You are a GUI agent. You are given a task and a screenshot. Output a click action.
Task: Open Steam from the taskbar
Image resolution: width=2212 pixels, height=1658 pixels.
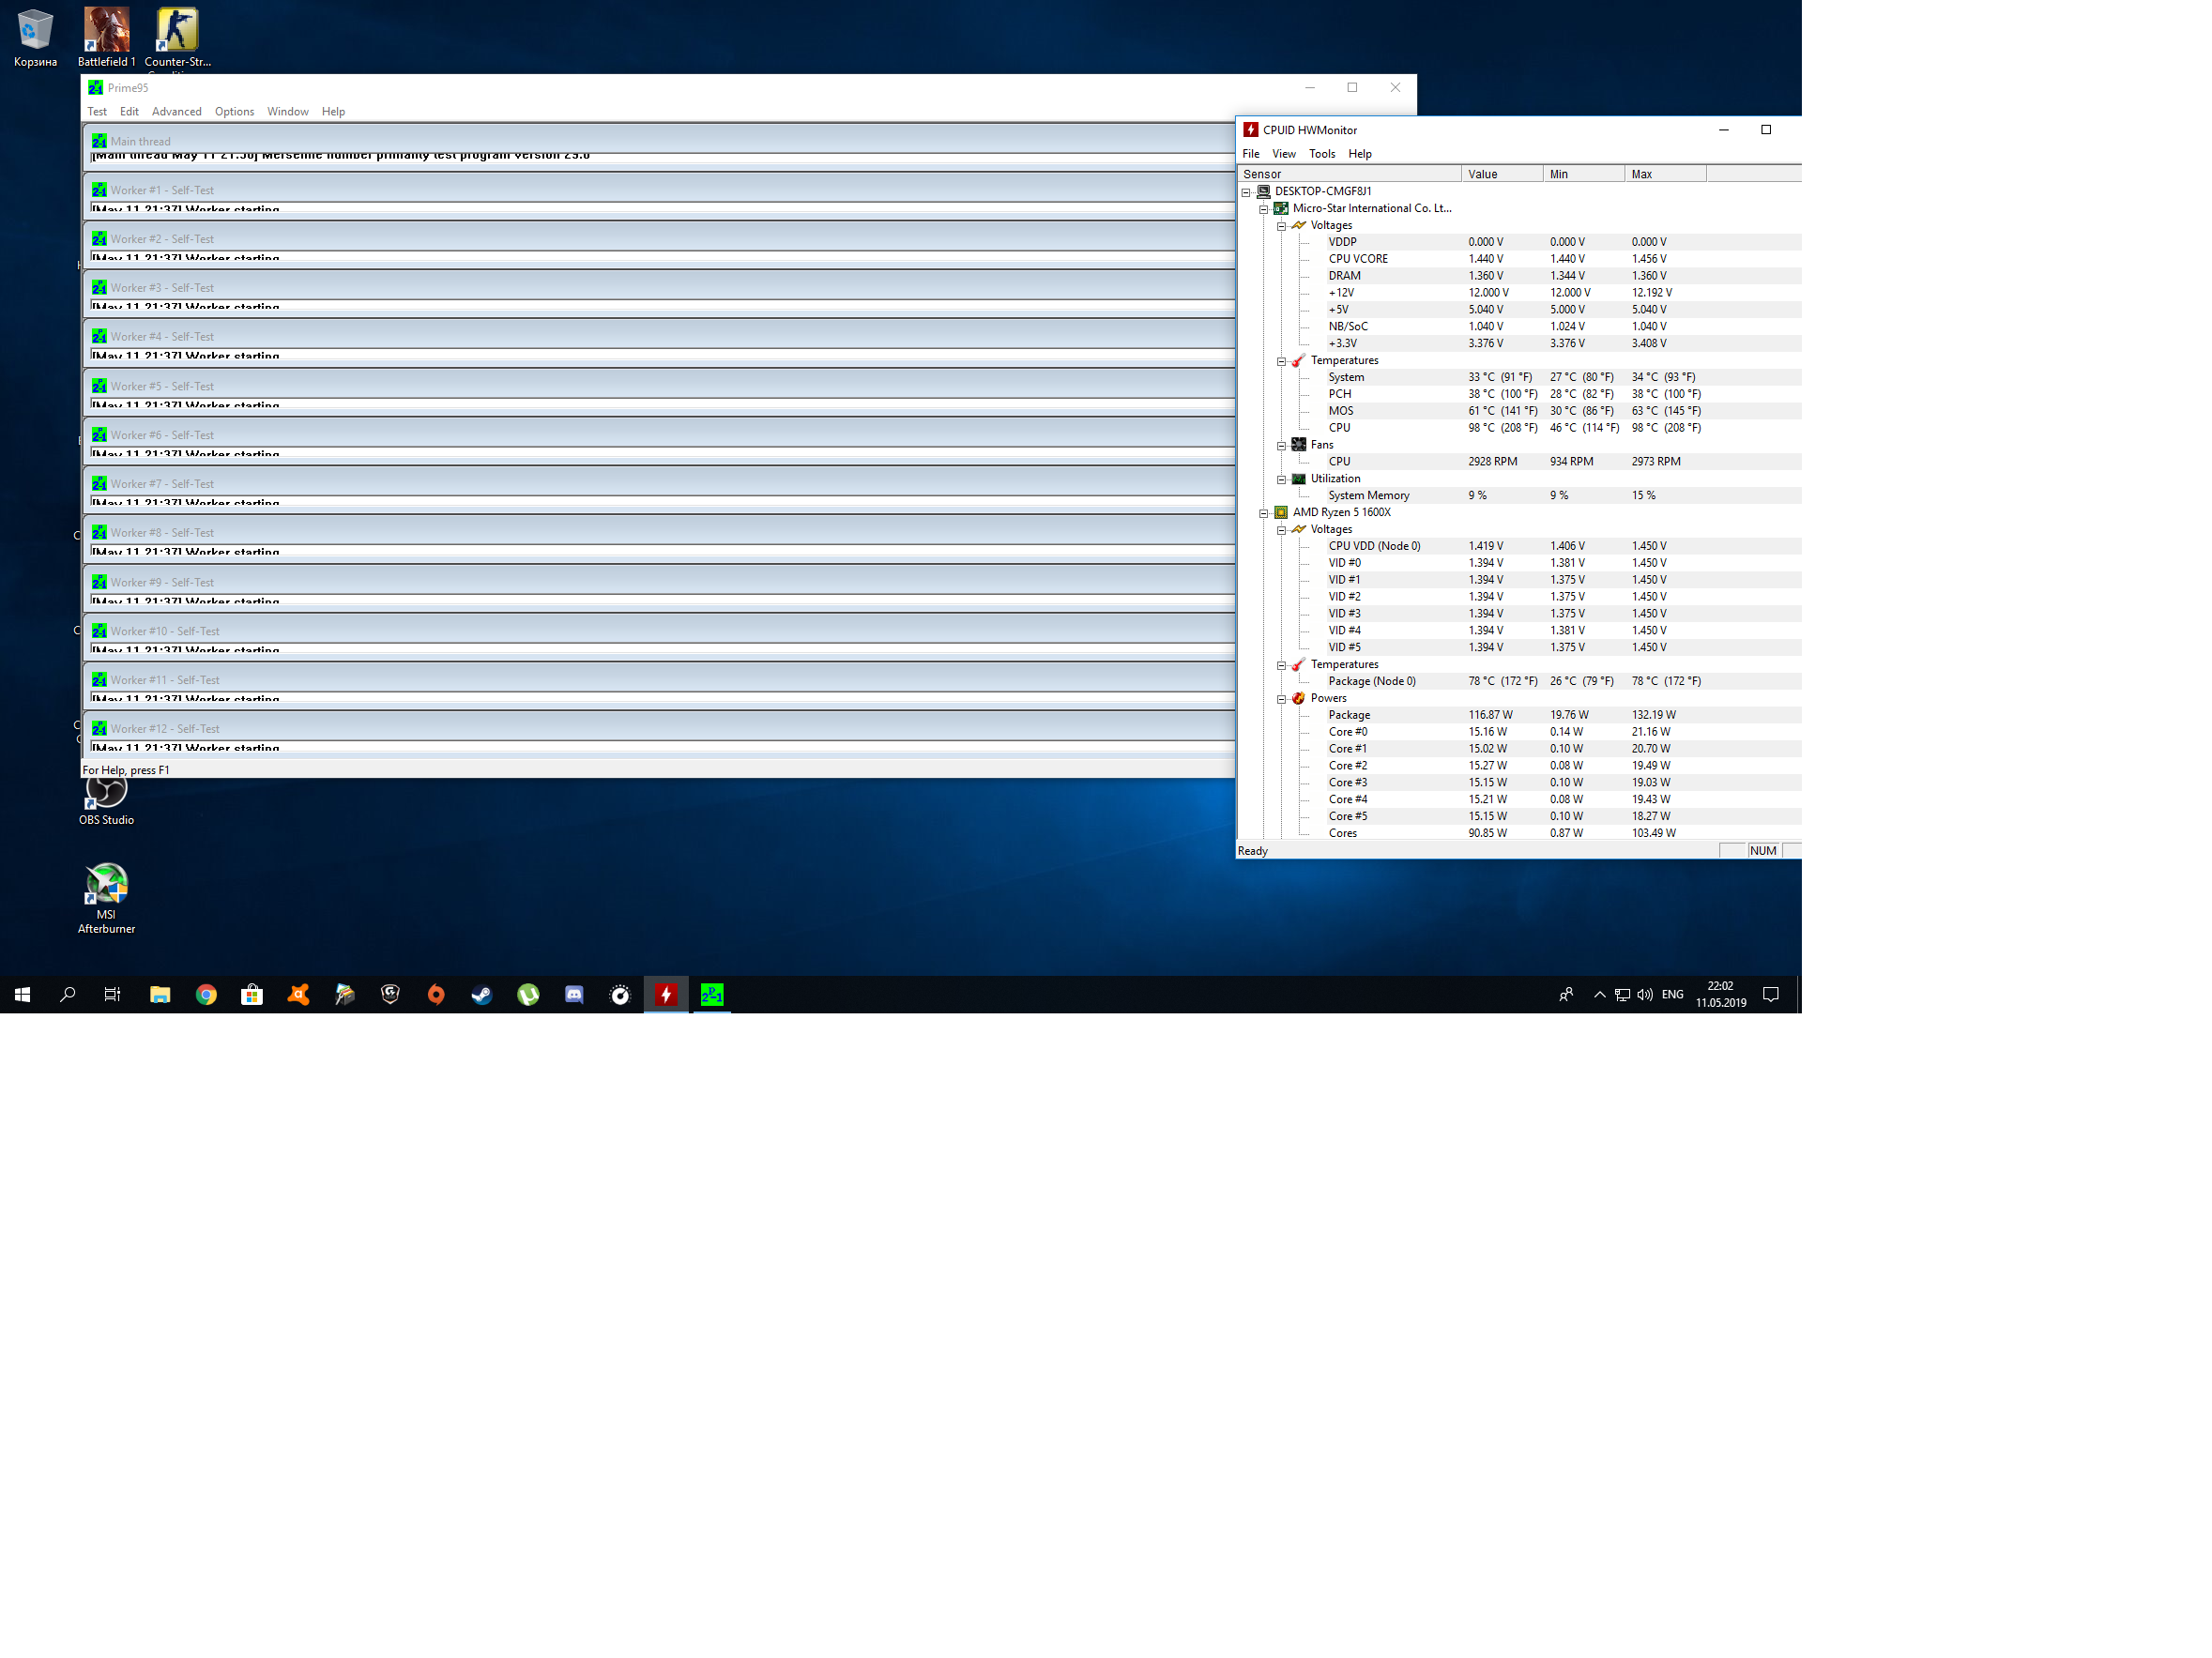pyautogui.click(x=482, y=995)
